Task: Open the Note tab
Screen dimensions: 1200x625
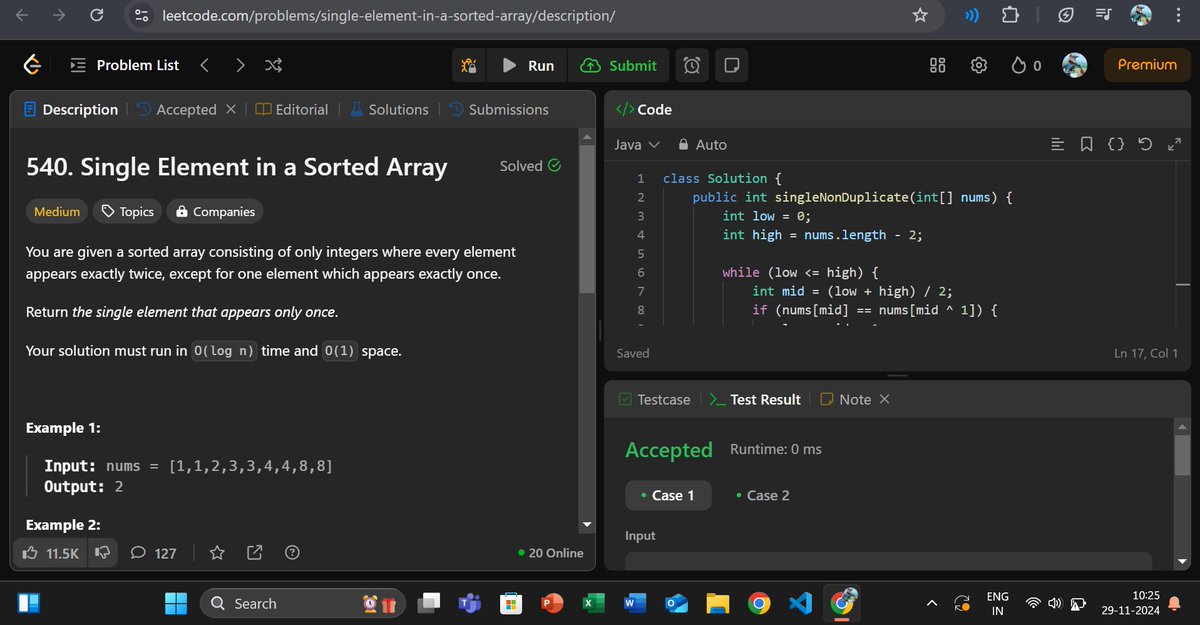Action: click(845, 399)
